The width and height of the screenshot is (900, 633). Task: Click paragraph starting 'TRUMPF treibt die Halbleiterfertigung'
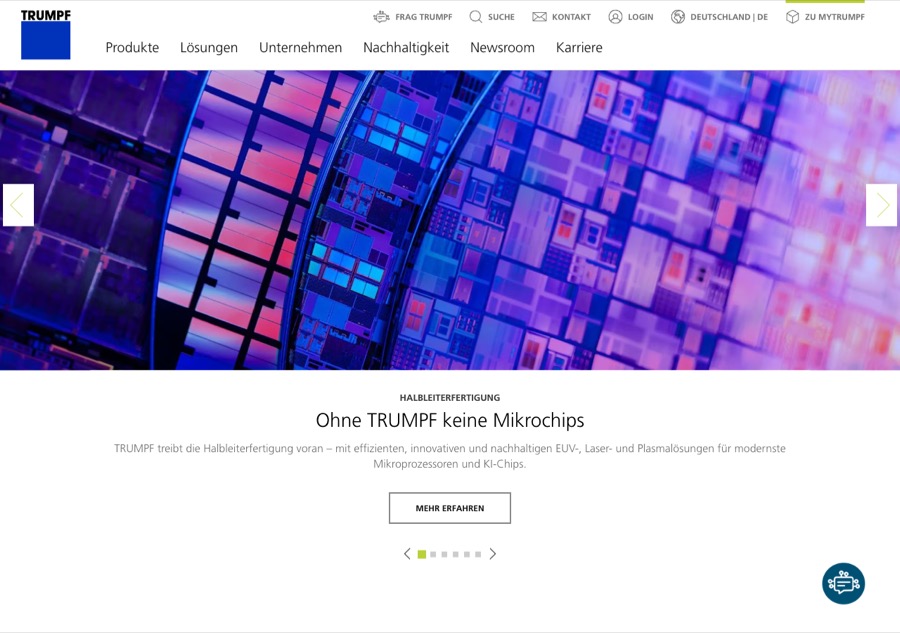(x=450, y=456)
